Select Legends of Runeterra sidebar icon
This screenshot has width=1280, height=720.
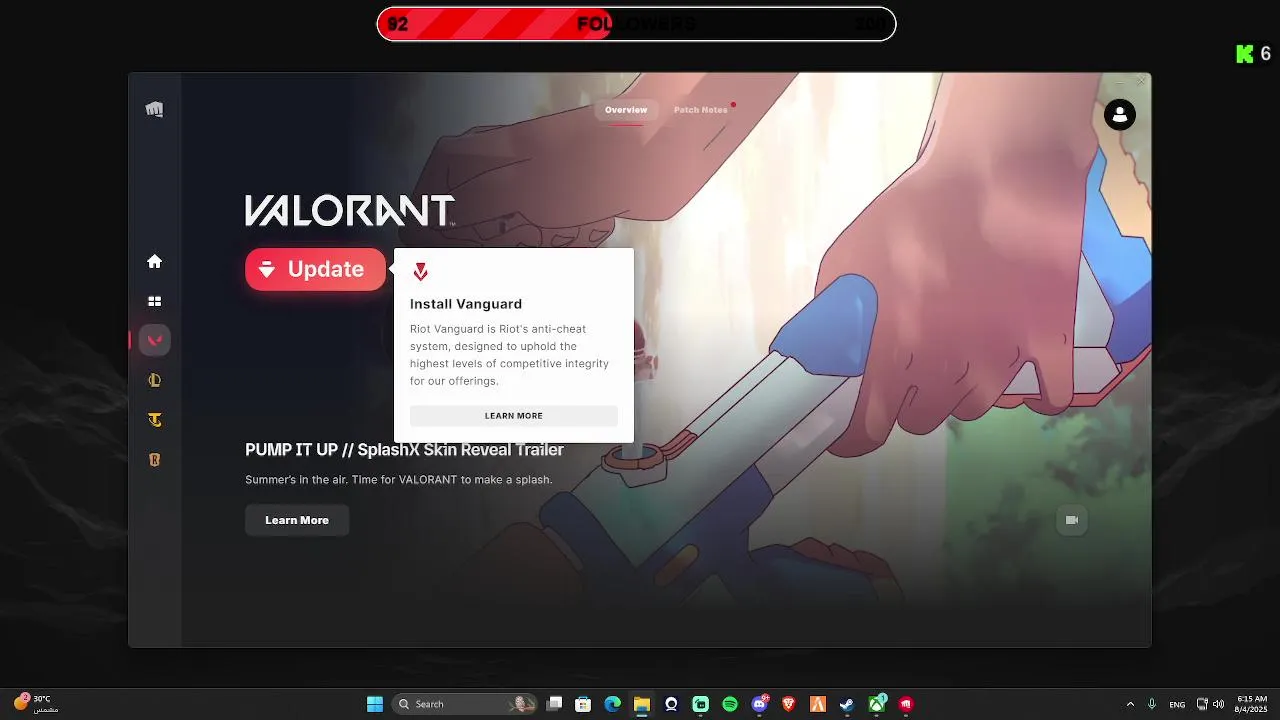(154, 460)
